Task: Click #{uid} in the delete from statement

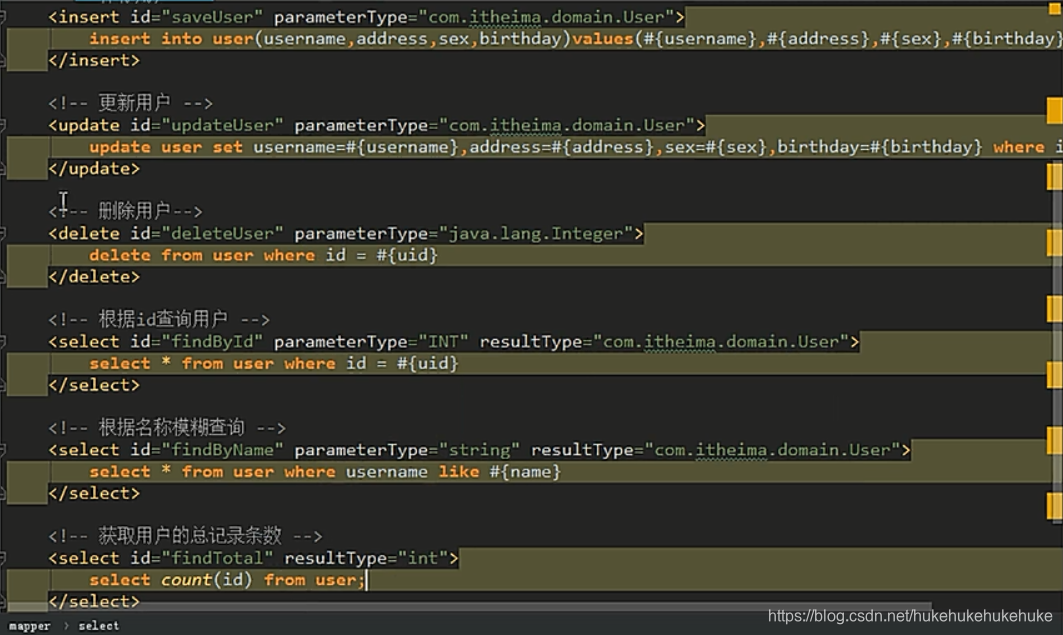Action: (x=407, y=255)
